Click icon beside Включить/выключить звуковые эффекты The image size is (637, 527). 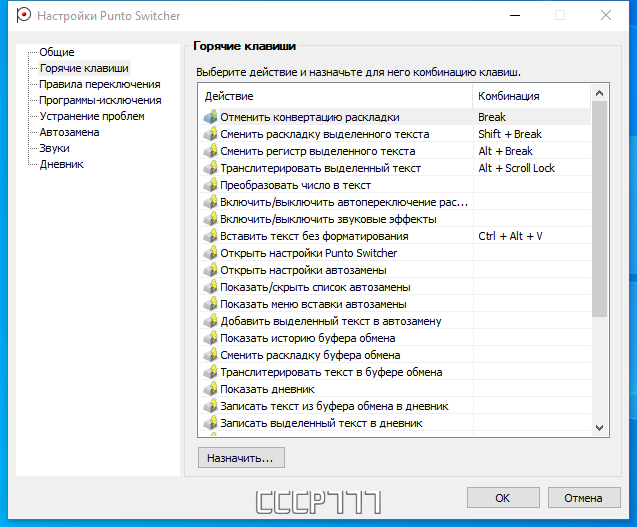(x=210, y=219)
